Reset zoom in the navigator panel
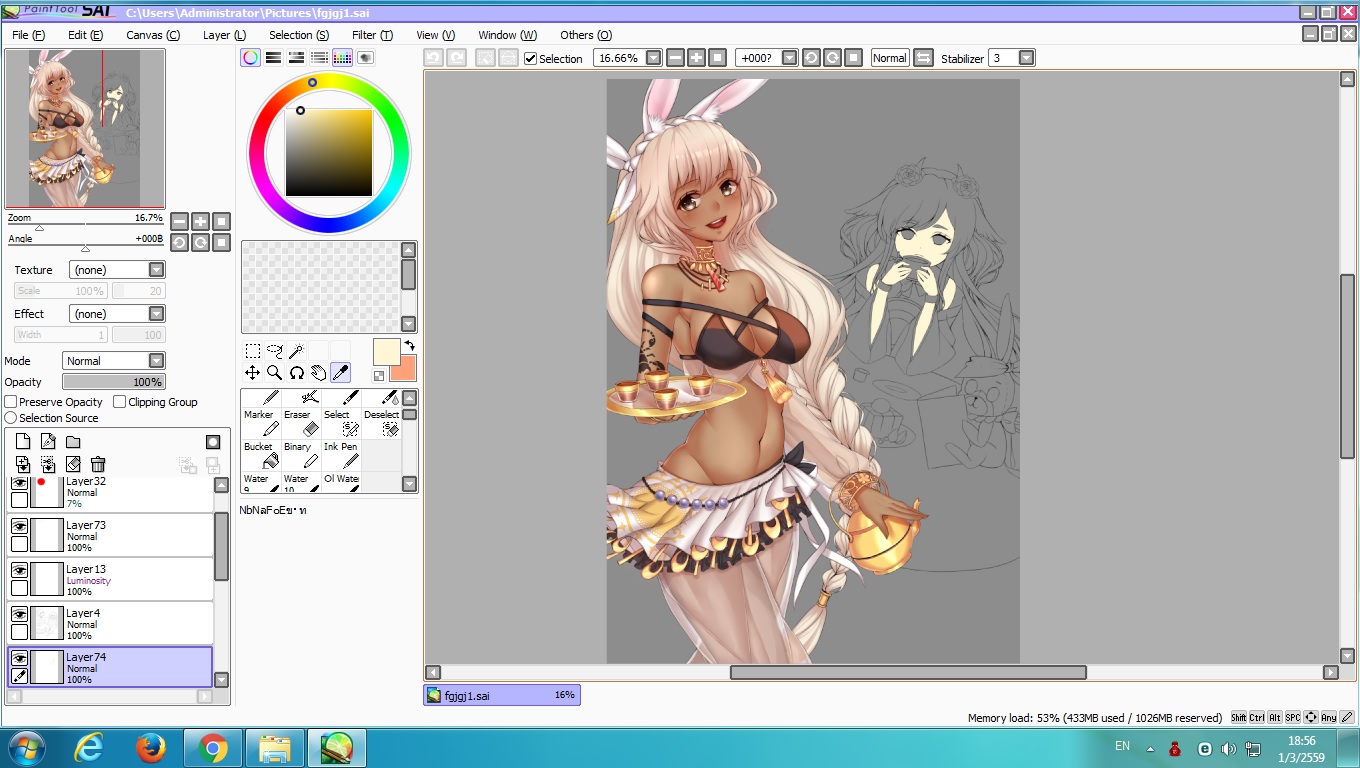1360x768 pixels. tap(222, 221)
